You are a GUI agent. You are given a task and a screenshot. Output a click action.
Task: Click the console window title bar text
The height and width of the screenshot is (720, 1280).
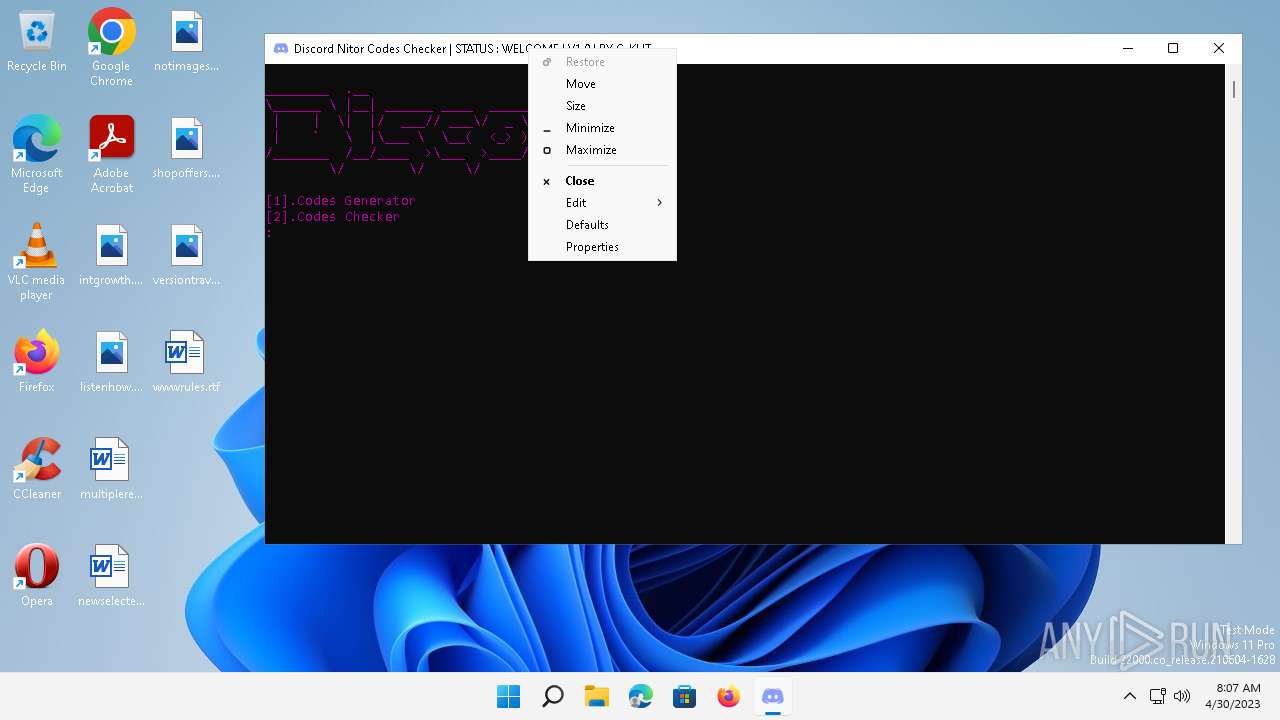(x=472, y=48)
